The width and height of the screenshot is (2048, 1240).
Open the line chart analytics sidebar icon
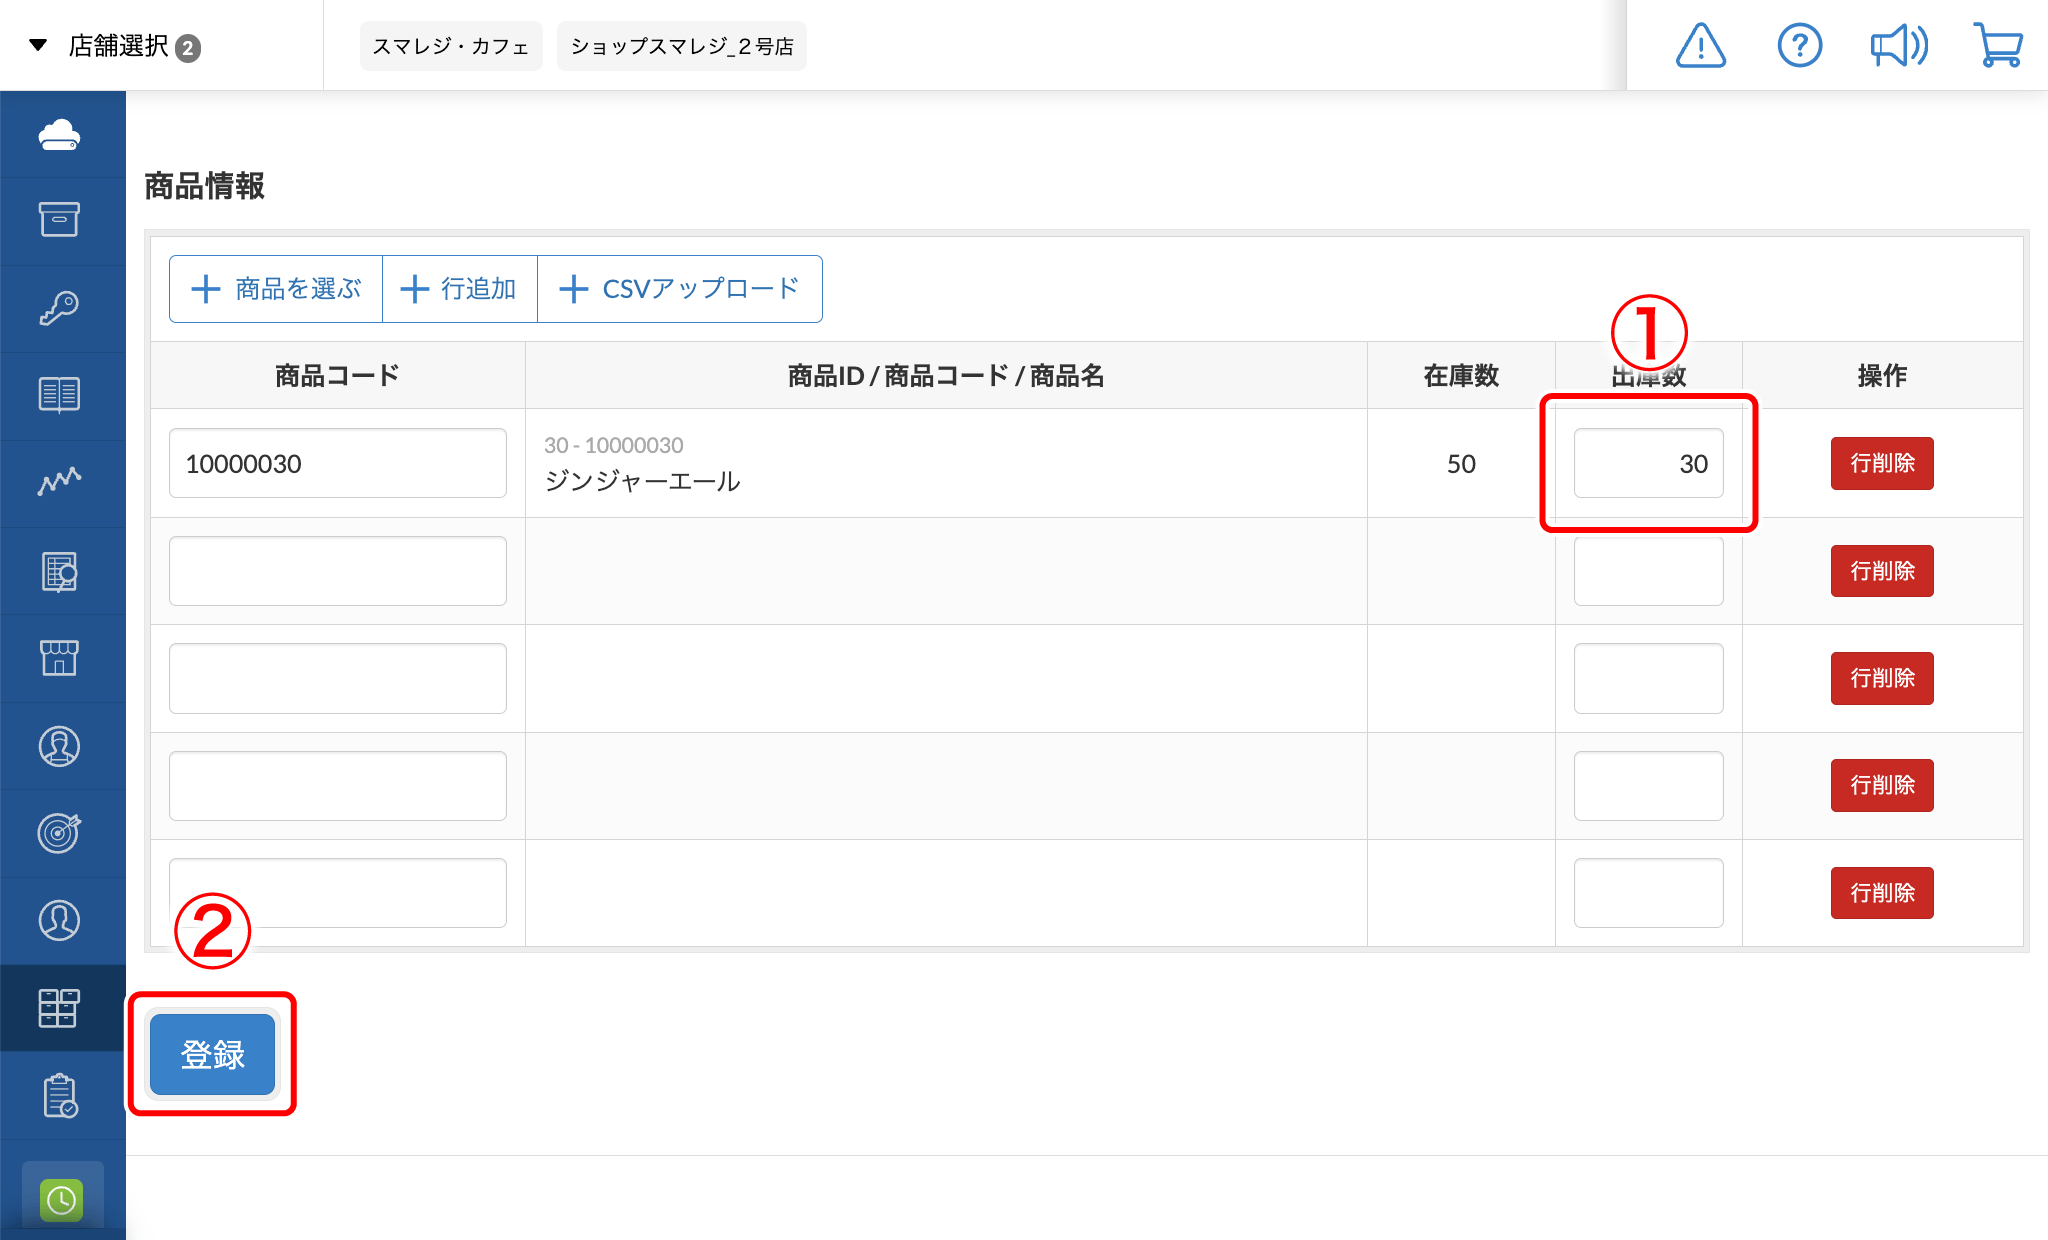(x=60, y=482)
